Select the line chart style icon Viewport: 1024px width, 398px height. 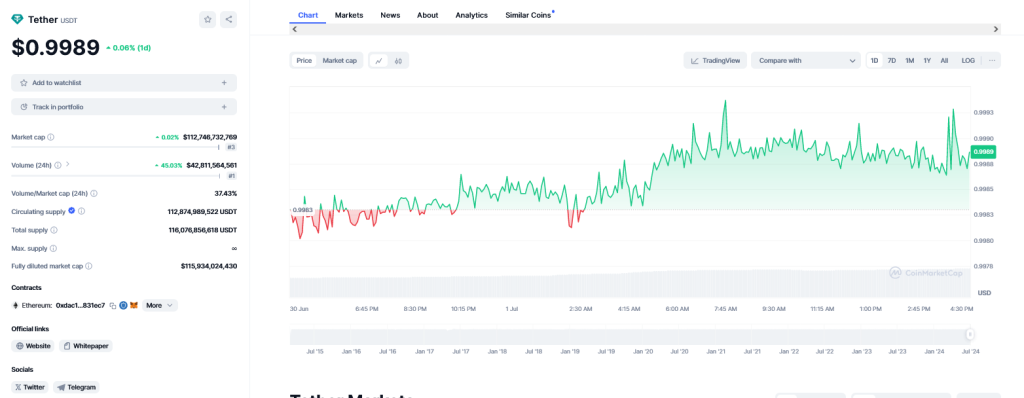[379, 61]
